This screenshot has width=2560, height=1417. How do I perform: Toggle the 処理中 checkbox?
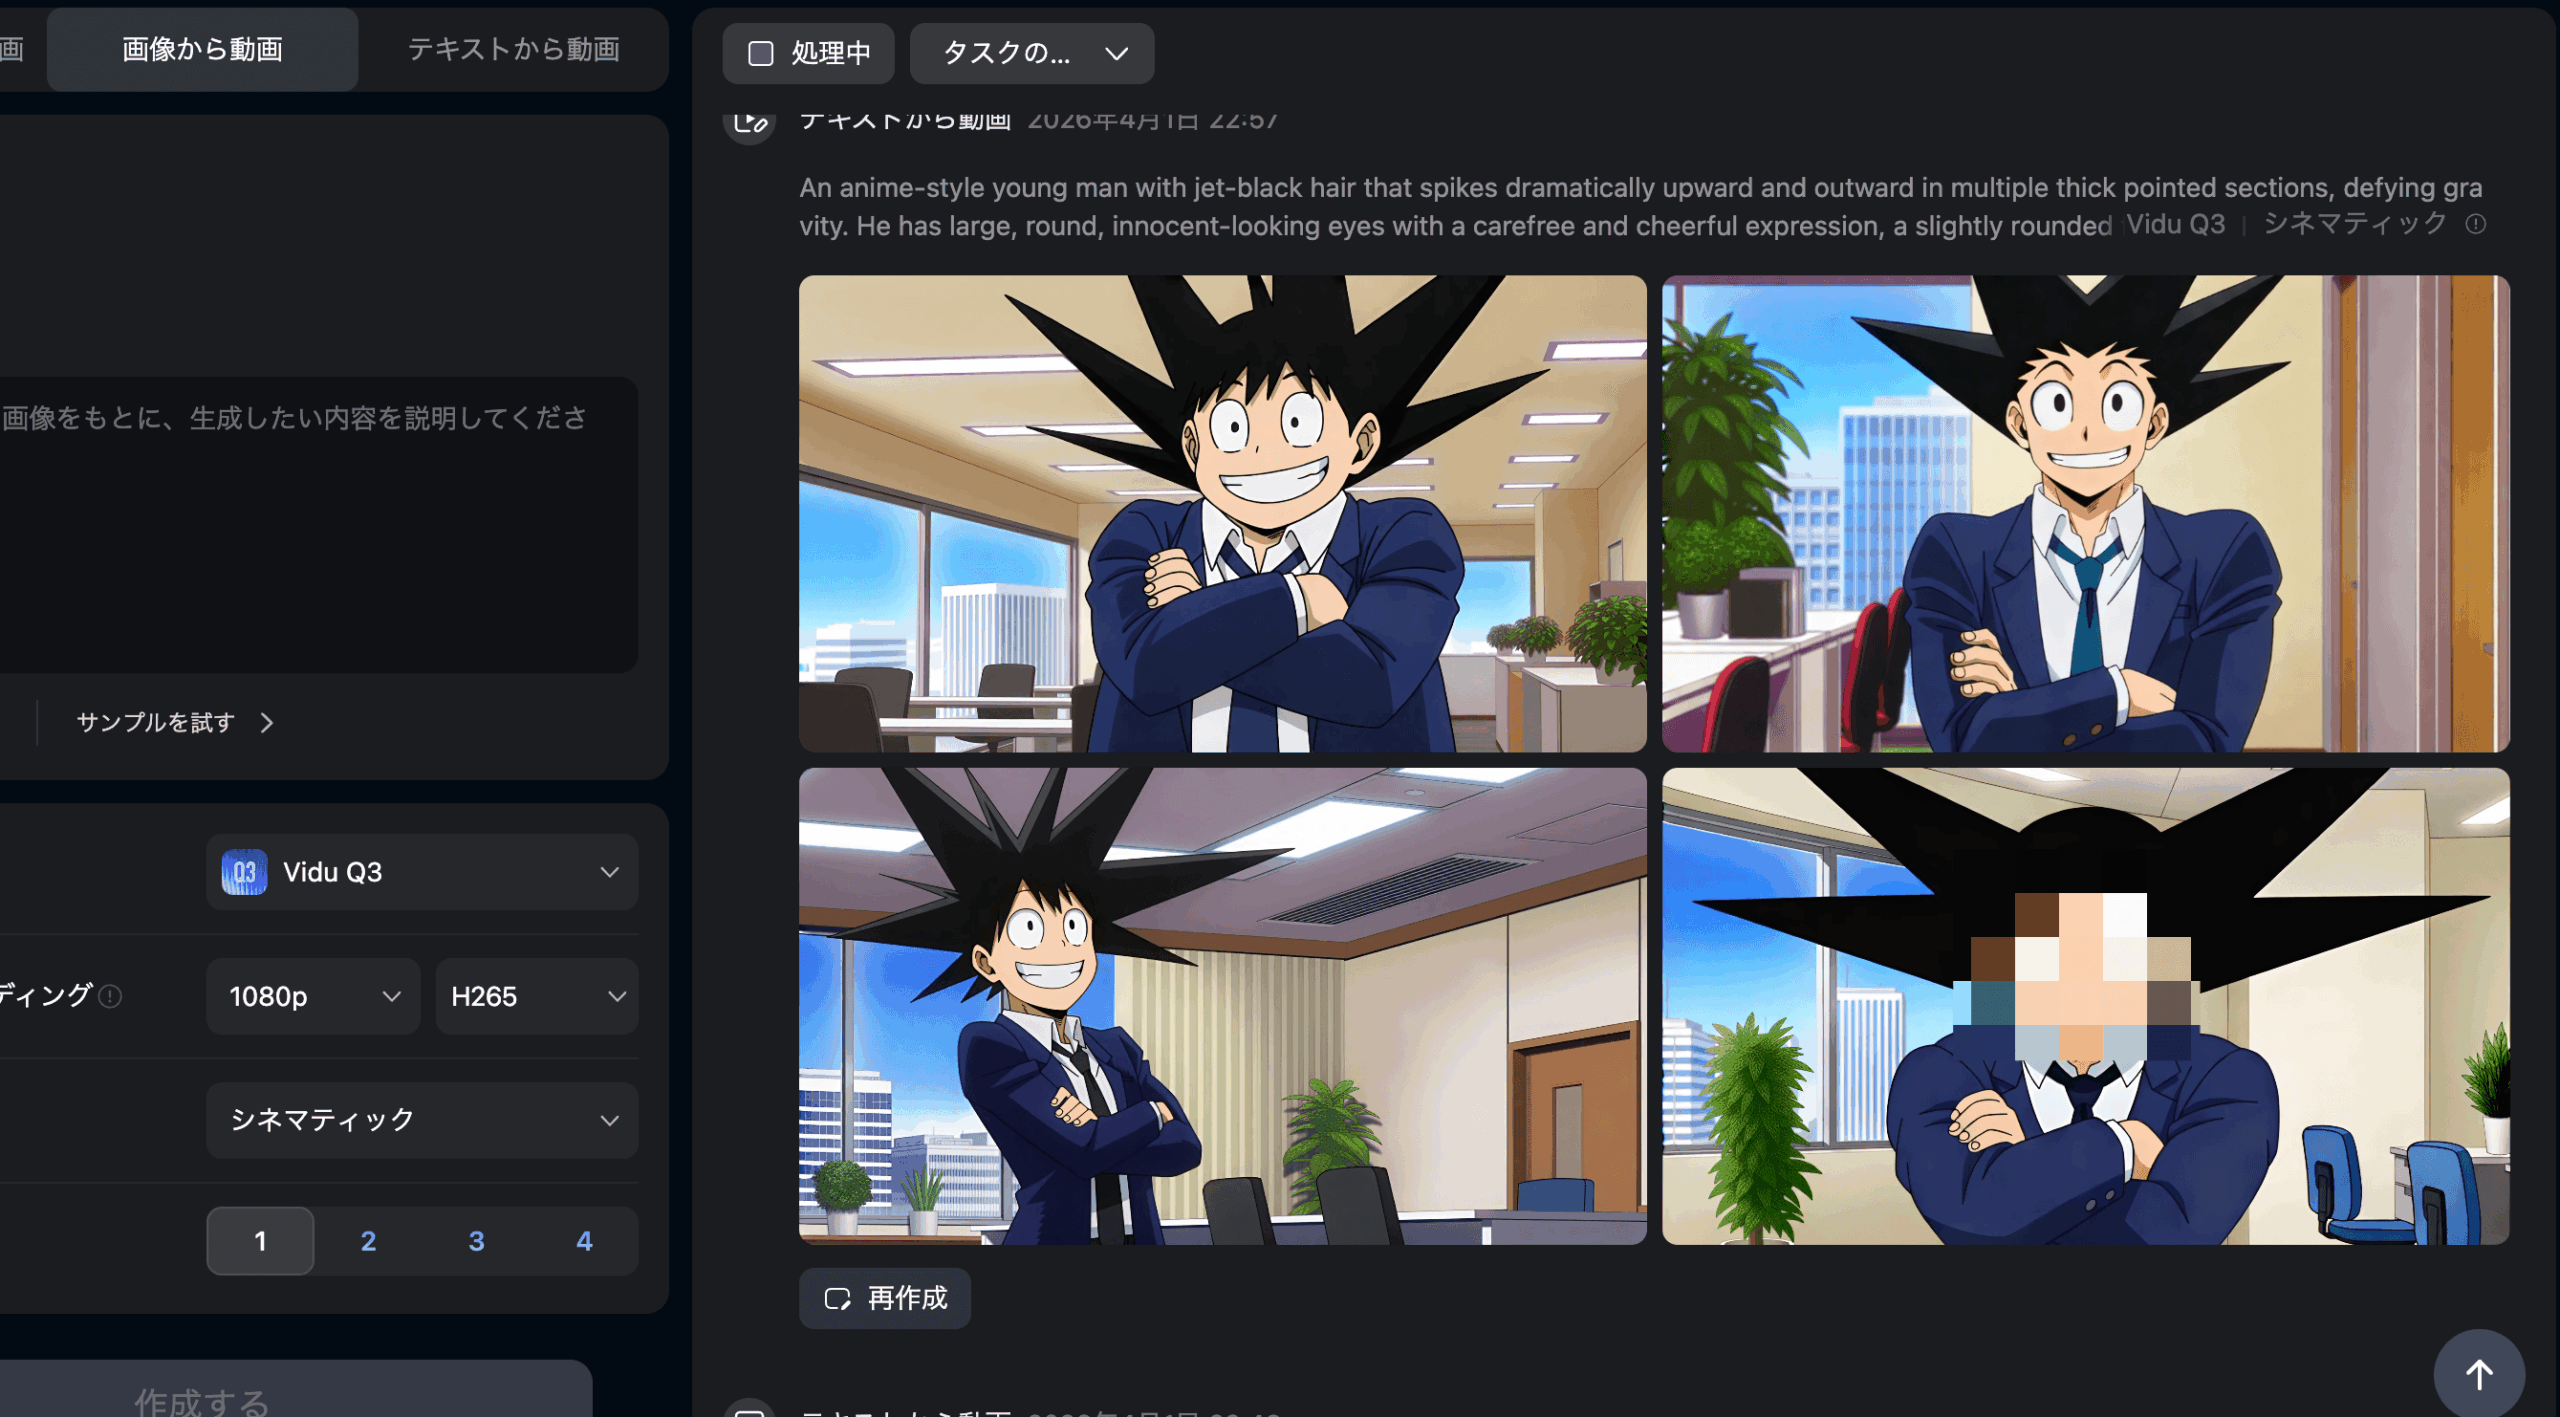761,53
